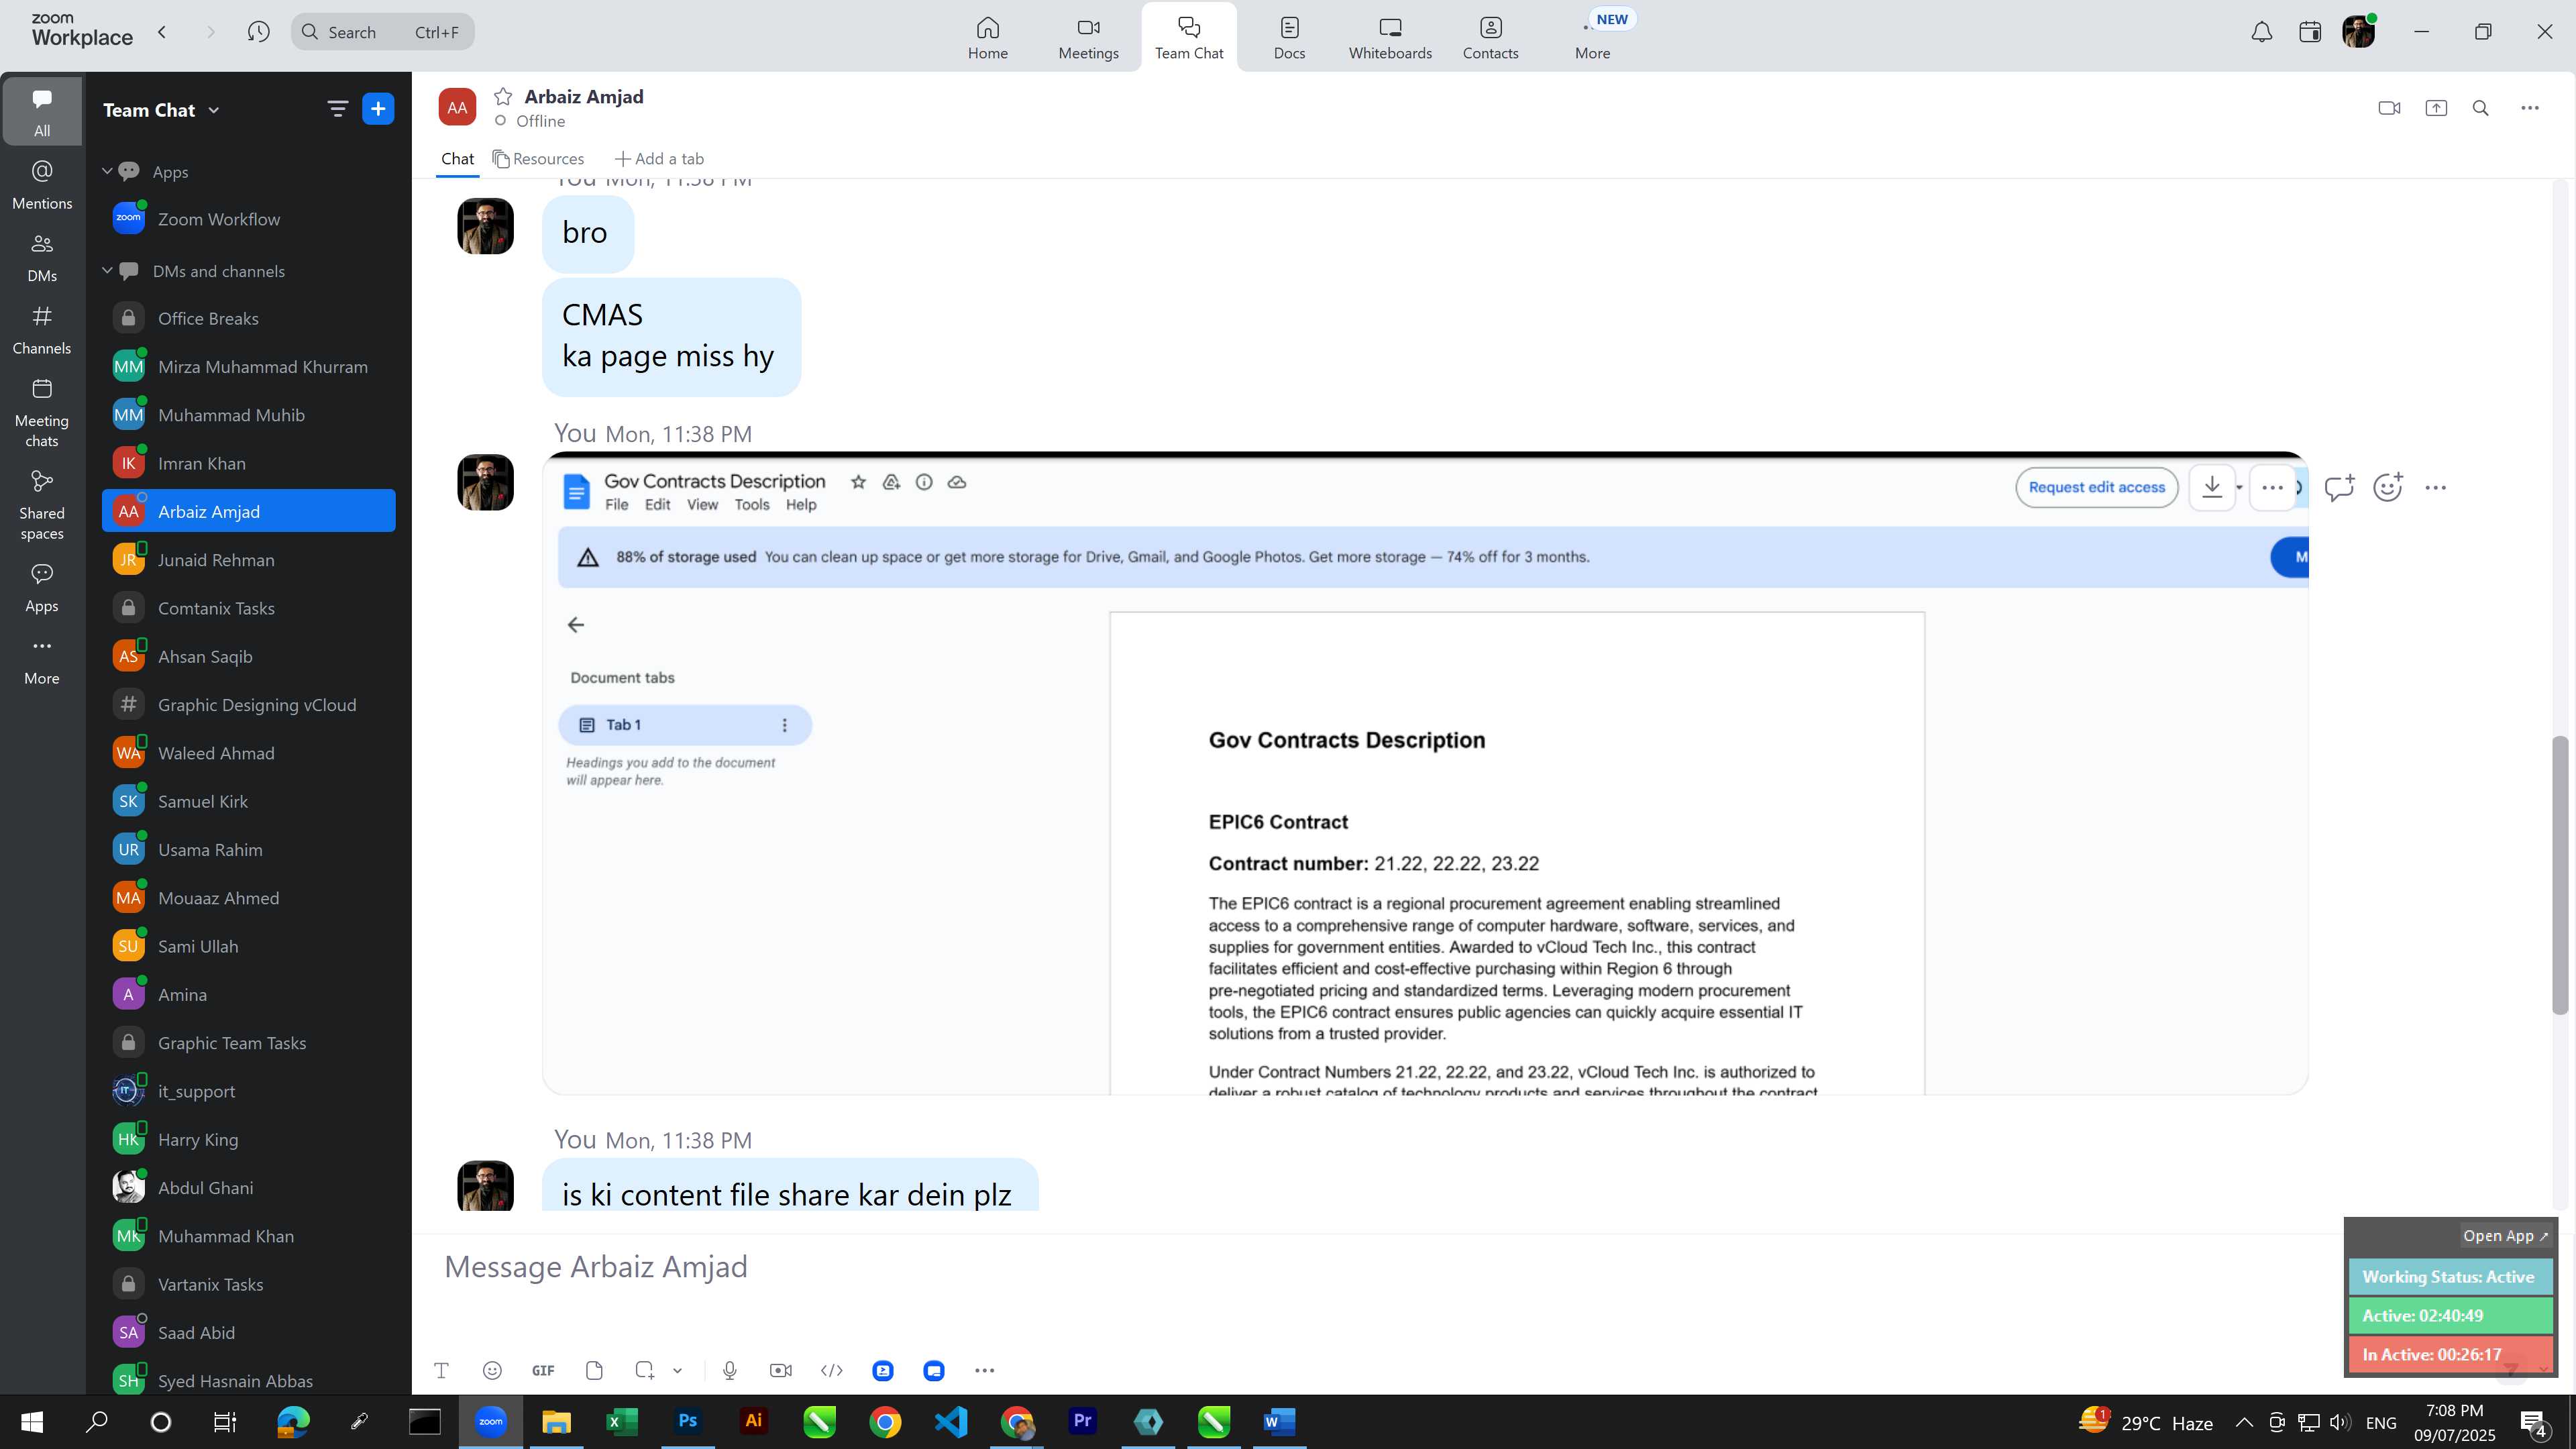Open composer more options ellipsis

click(984, 1371)
